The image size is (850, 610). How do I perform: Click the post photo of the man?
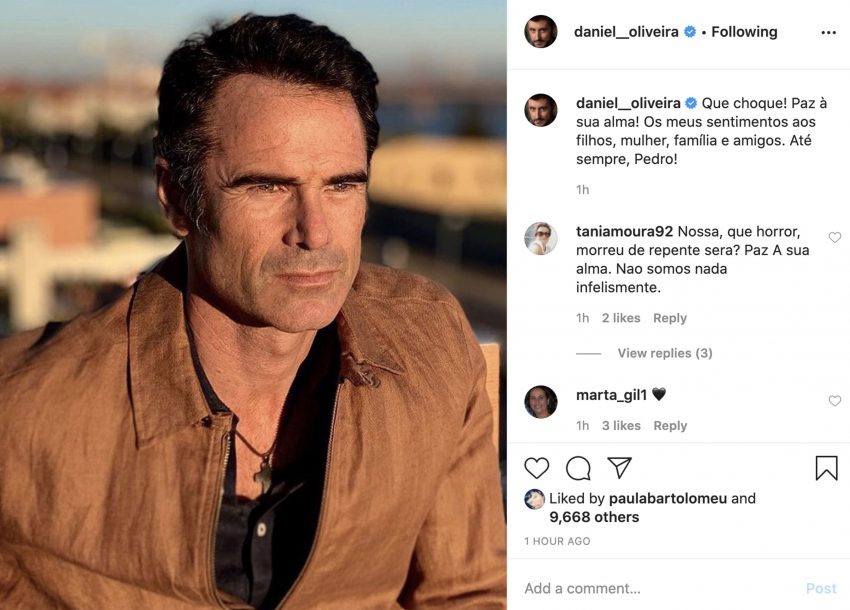(x=253, y=305)
